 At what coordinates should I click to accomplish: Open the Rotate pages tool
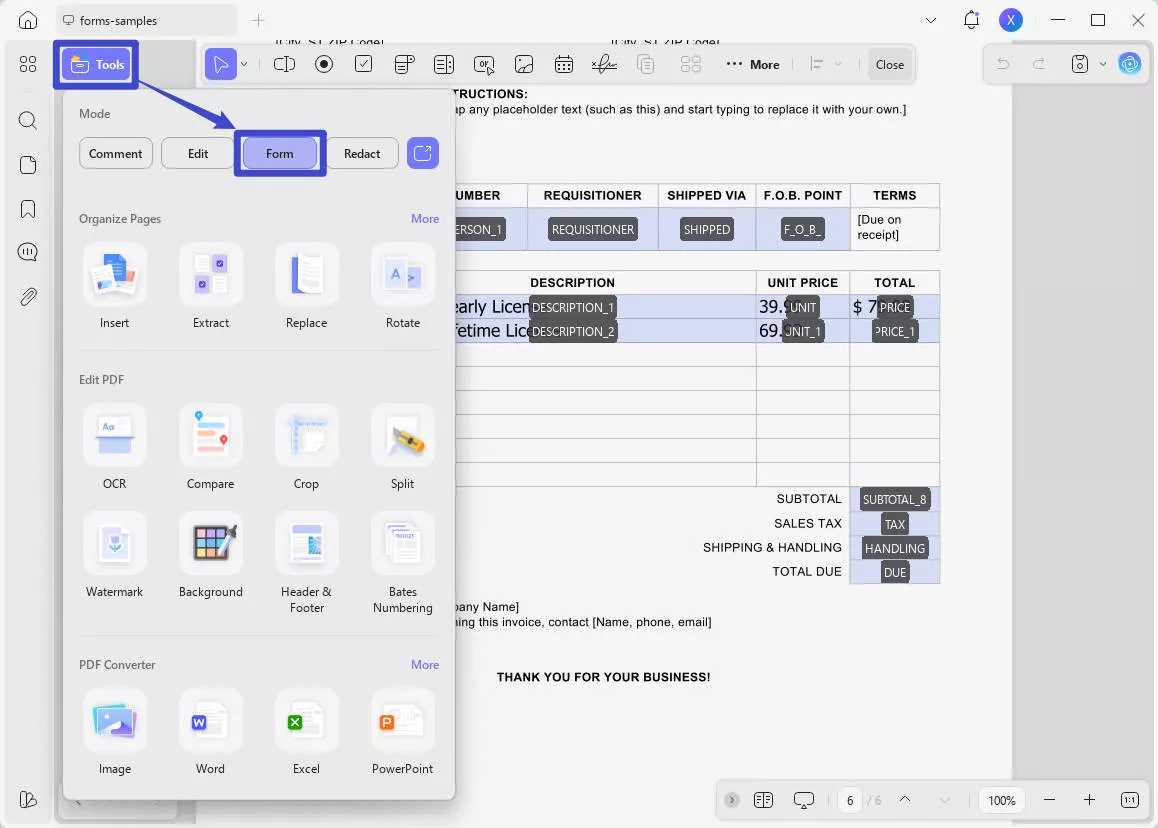[x=402, y=287]
